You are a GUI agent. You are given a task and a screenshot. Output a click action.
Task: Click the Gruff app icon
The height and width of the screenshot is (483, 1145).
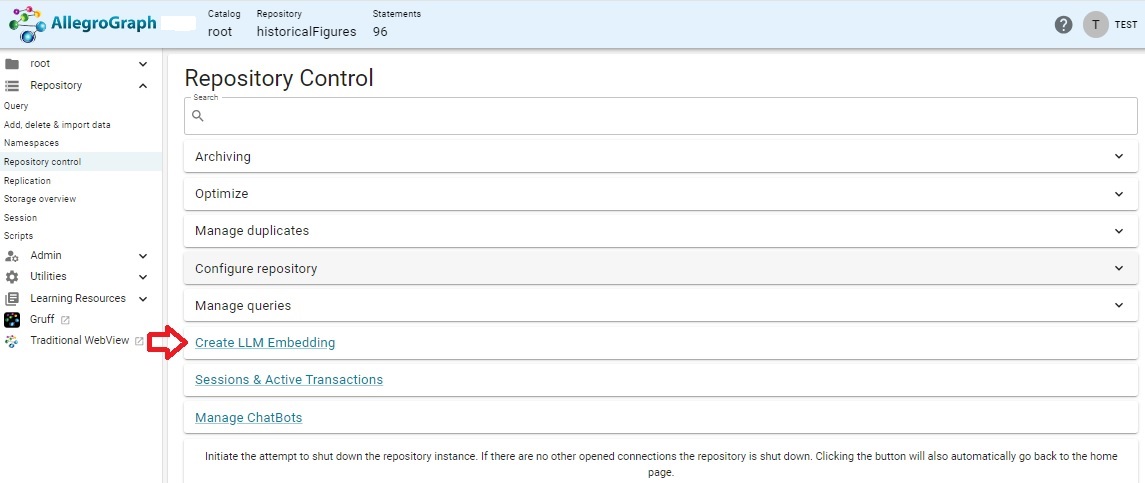pos(12,320)
